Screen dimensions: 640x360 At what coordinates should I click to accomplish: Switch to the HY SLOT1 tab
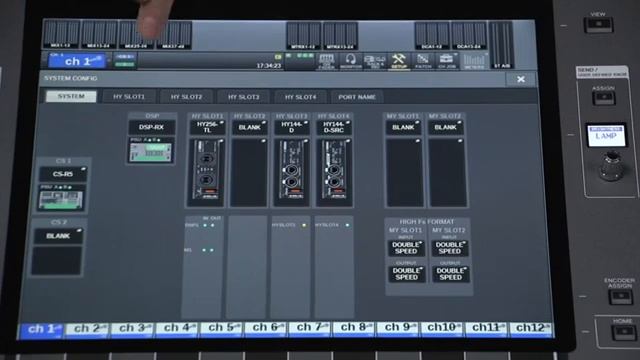coord(129,97)
